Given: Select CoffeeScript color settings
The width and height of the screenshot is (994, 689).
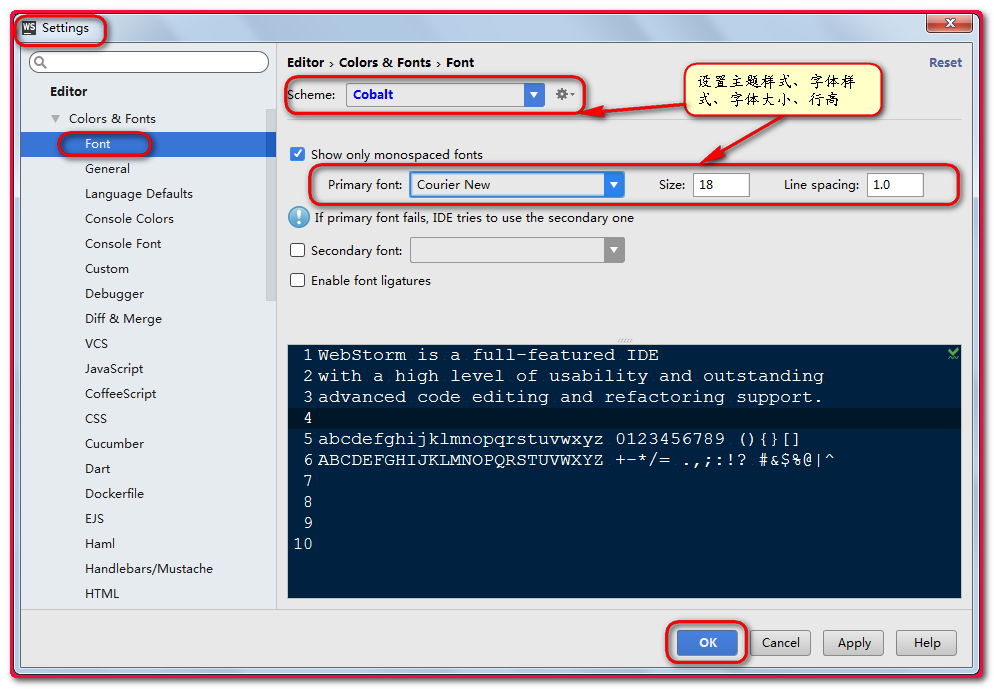Looking at the screenshot, I should tap(120, 394).
